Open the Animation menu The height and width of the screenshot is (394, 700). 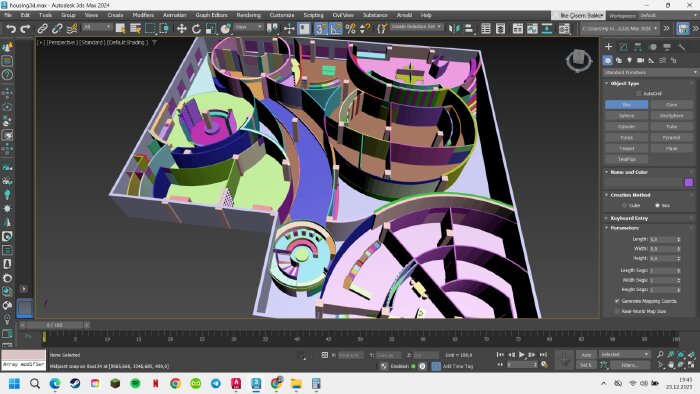(x=174, y=15)
